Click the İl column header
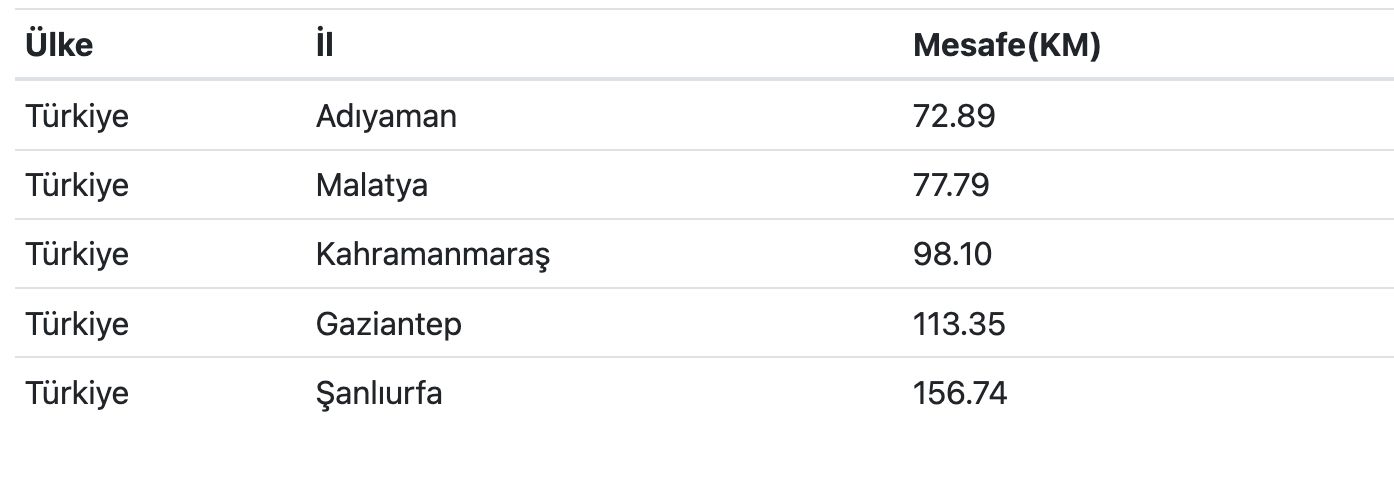 [x=324, y=46]
